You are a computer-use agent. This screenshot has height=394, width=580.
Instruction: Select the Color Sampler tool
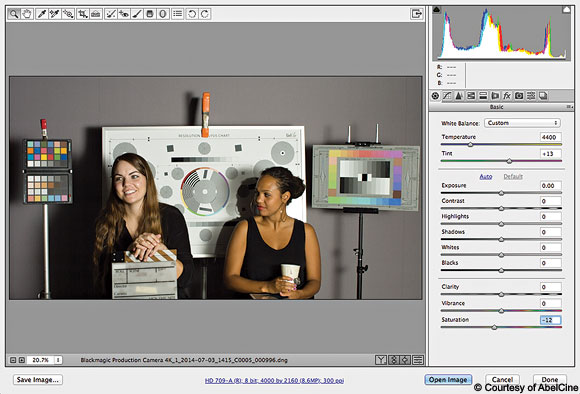coord(55,14)
